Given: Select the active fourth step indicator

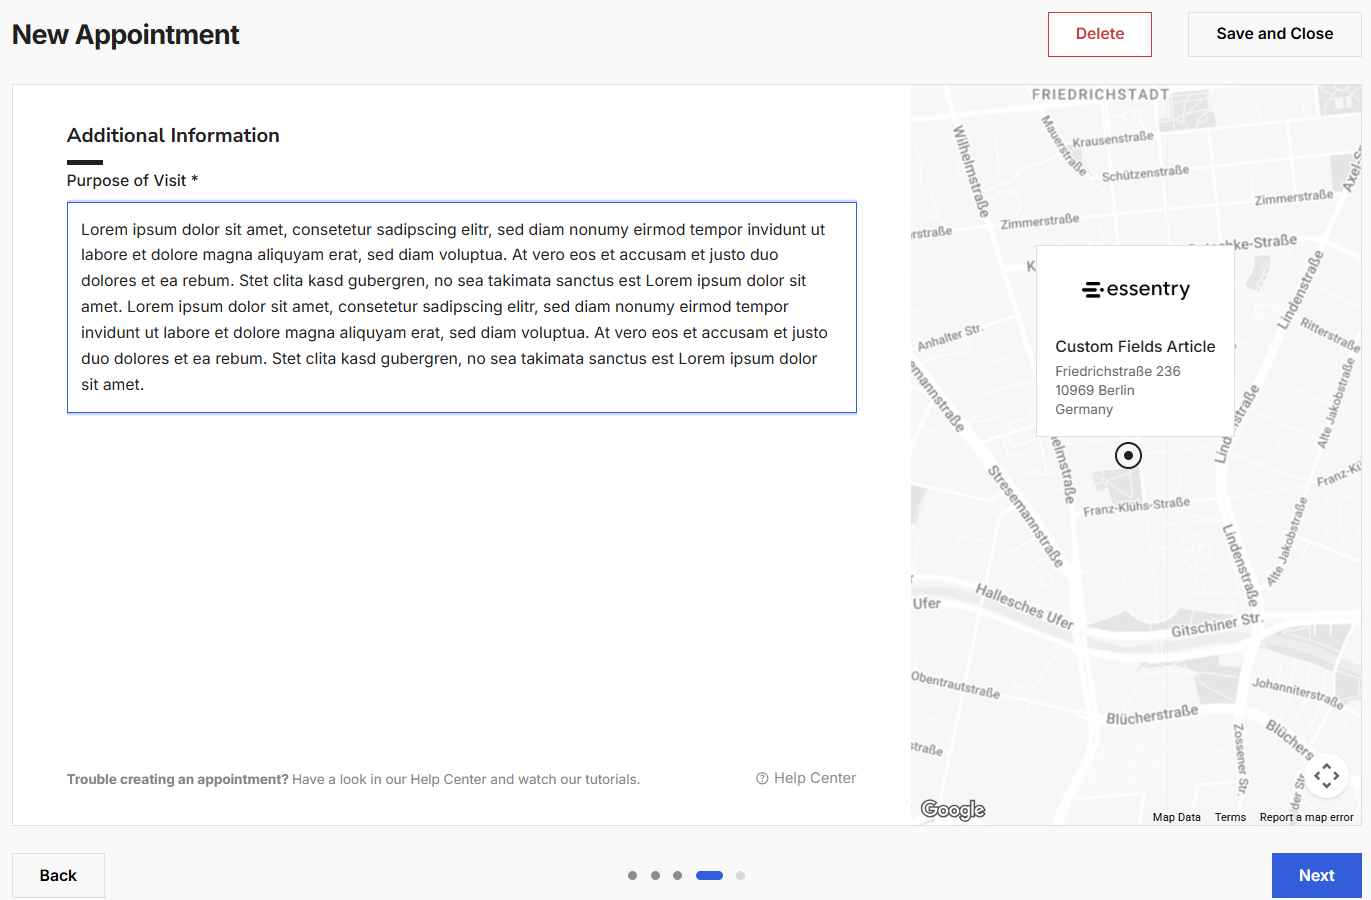Looking at the screenshot, I should click(x=709, y=875).
